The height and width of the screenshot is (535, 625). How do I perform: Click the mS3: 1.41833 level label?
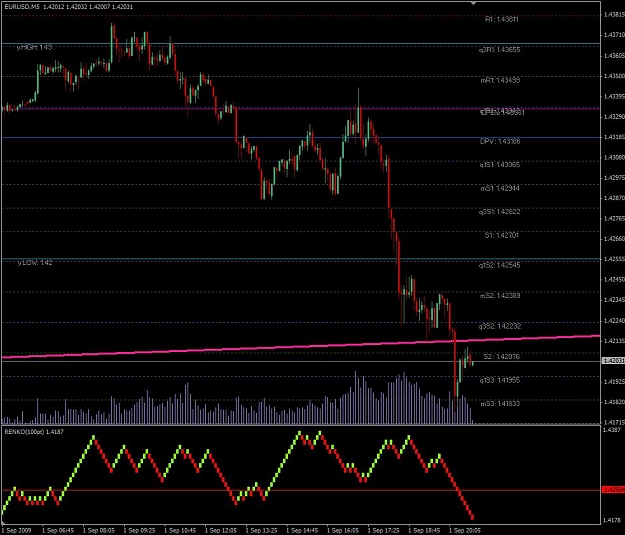click(500, 404)
